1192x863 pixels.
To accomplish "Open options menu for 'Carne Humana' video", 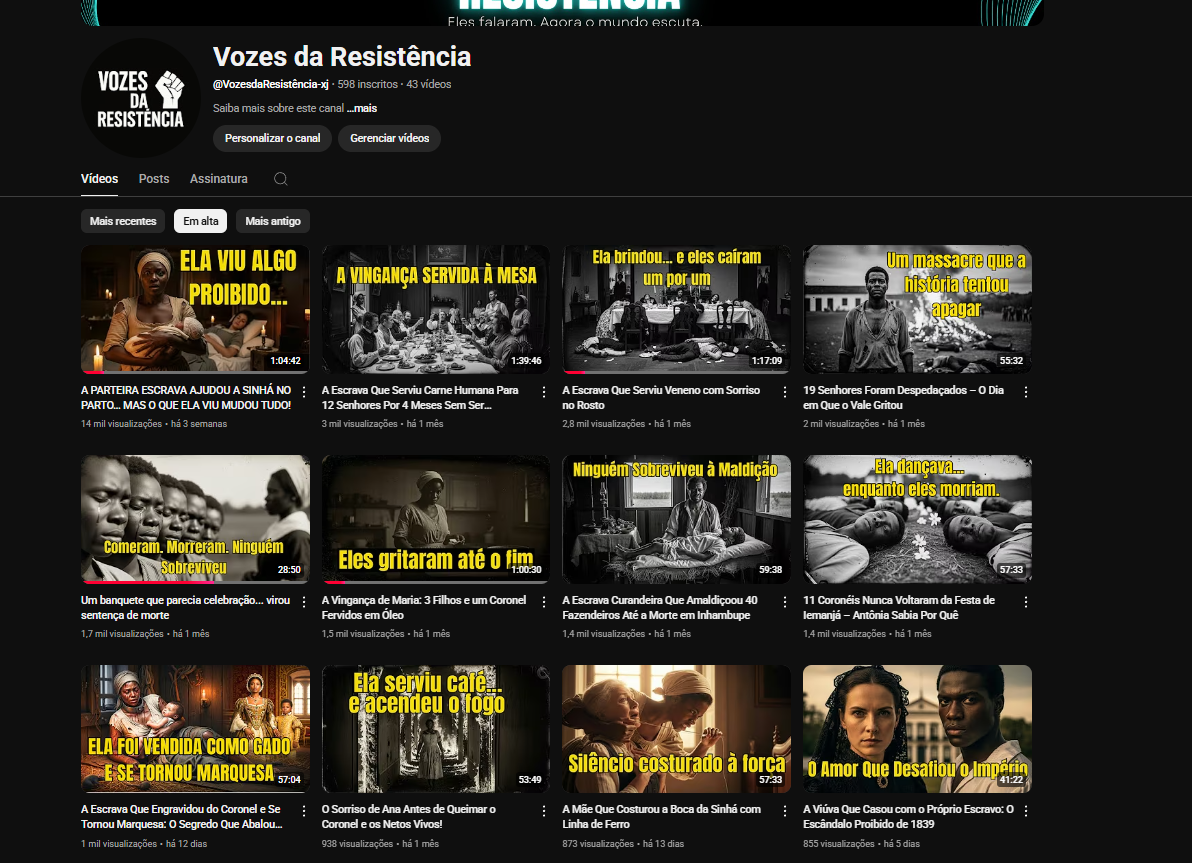I will coord(544,392).
